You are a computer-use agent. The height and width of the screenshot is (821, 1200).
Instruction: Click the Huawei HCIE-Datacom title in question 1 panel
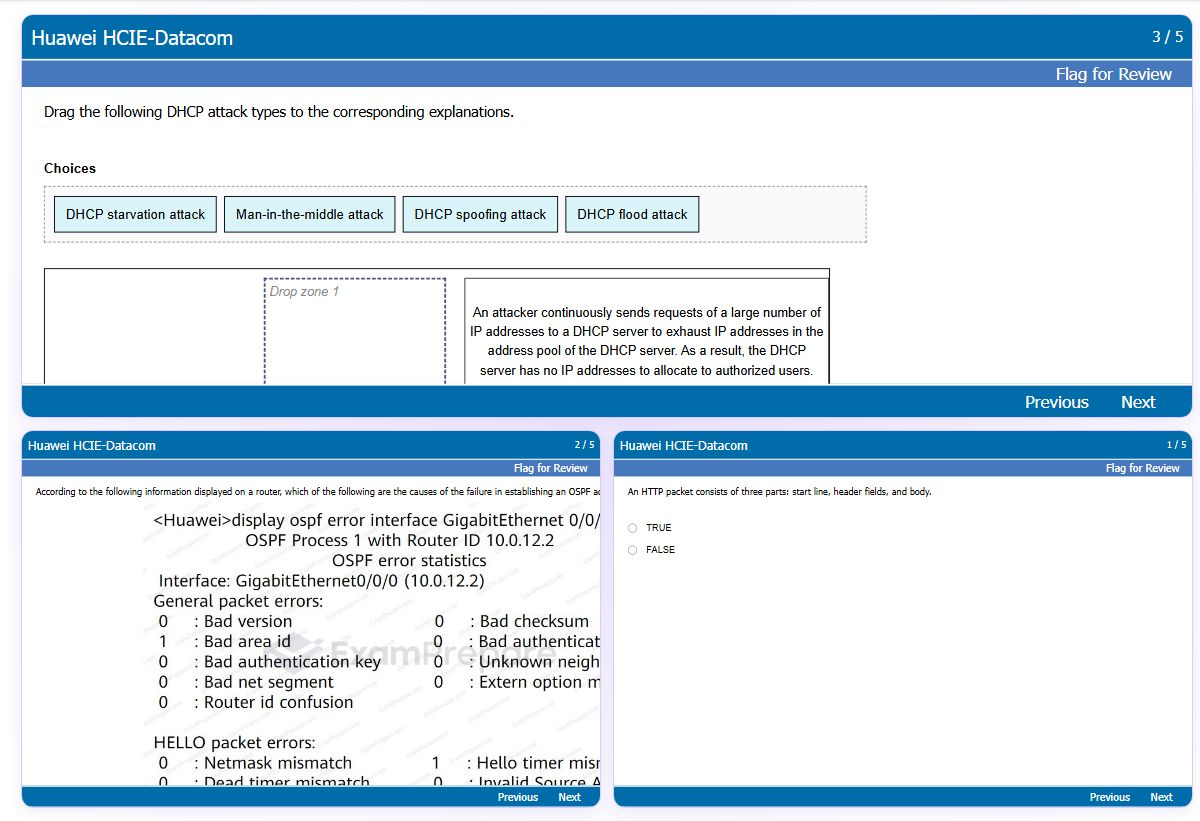tap(684, 446)
